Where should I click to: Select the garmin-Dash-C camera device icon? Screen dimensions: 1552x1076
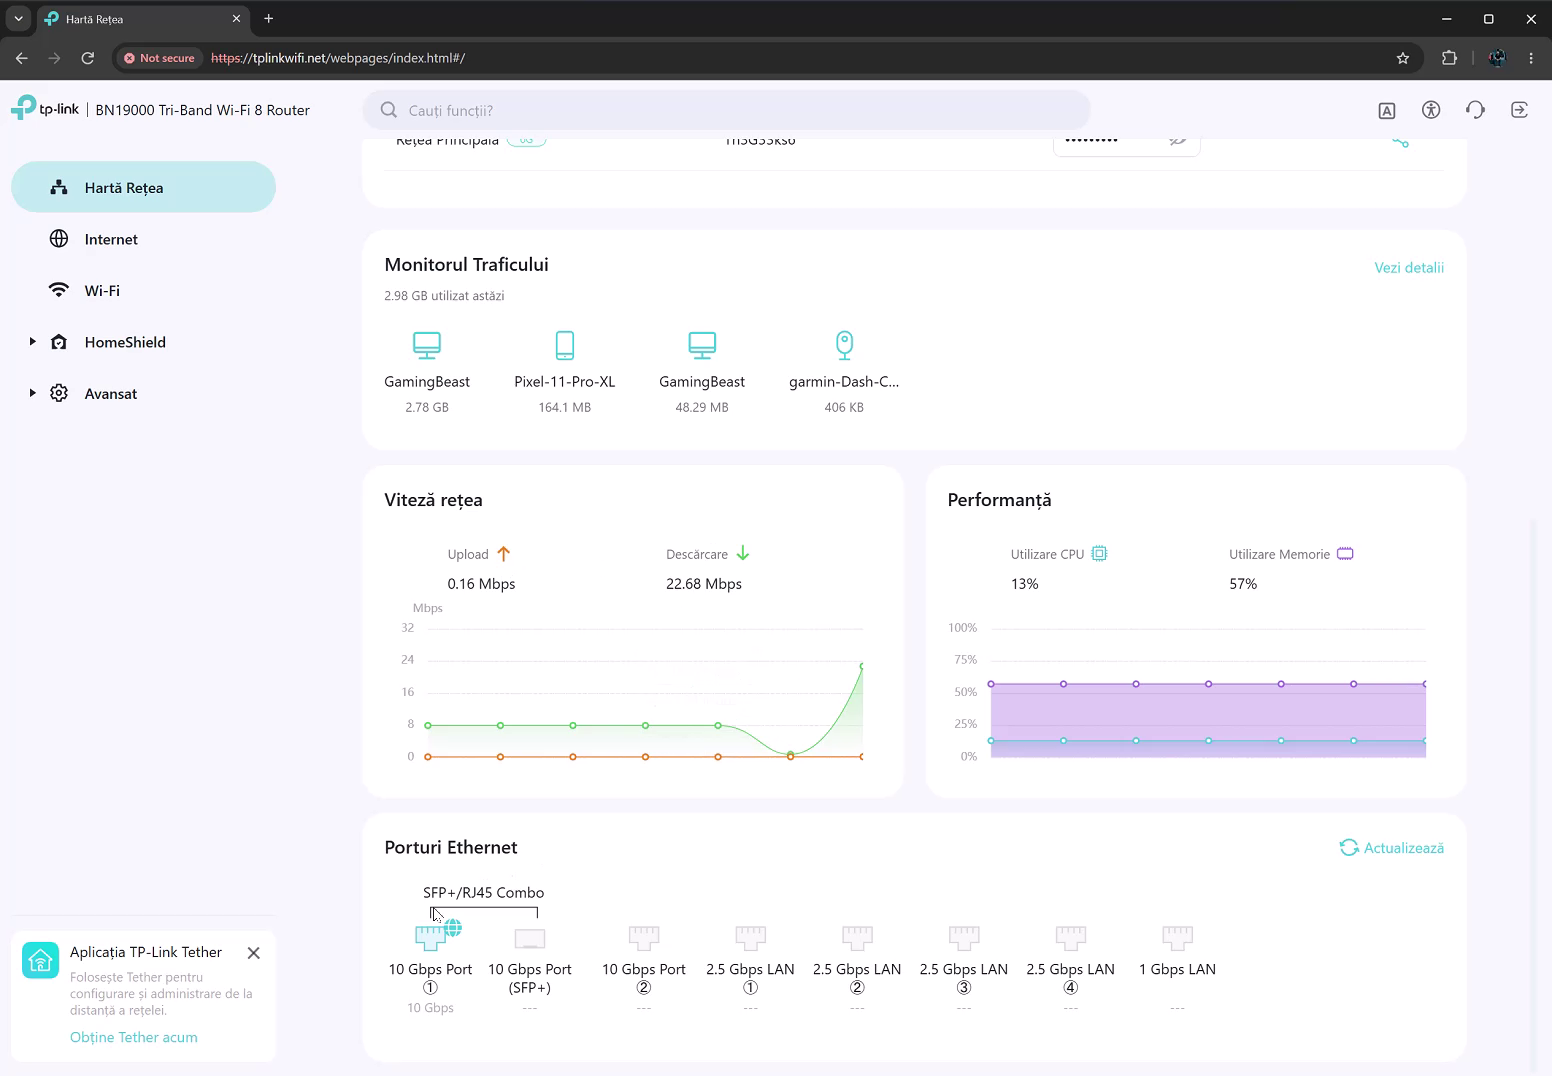pos(844,345)
